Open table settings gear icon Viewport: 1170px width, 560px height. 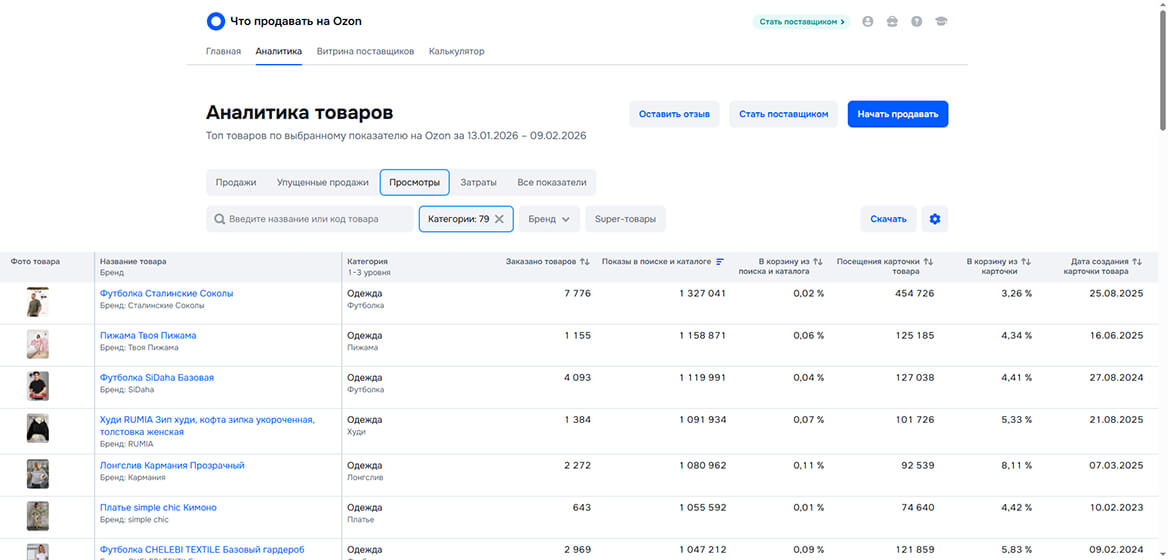(x=935, y=219)
